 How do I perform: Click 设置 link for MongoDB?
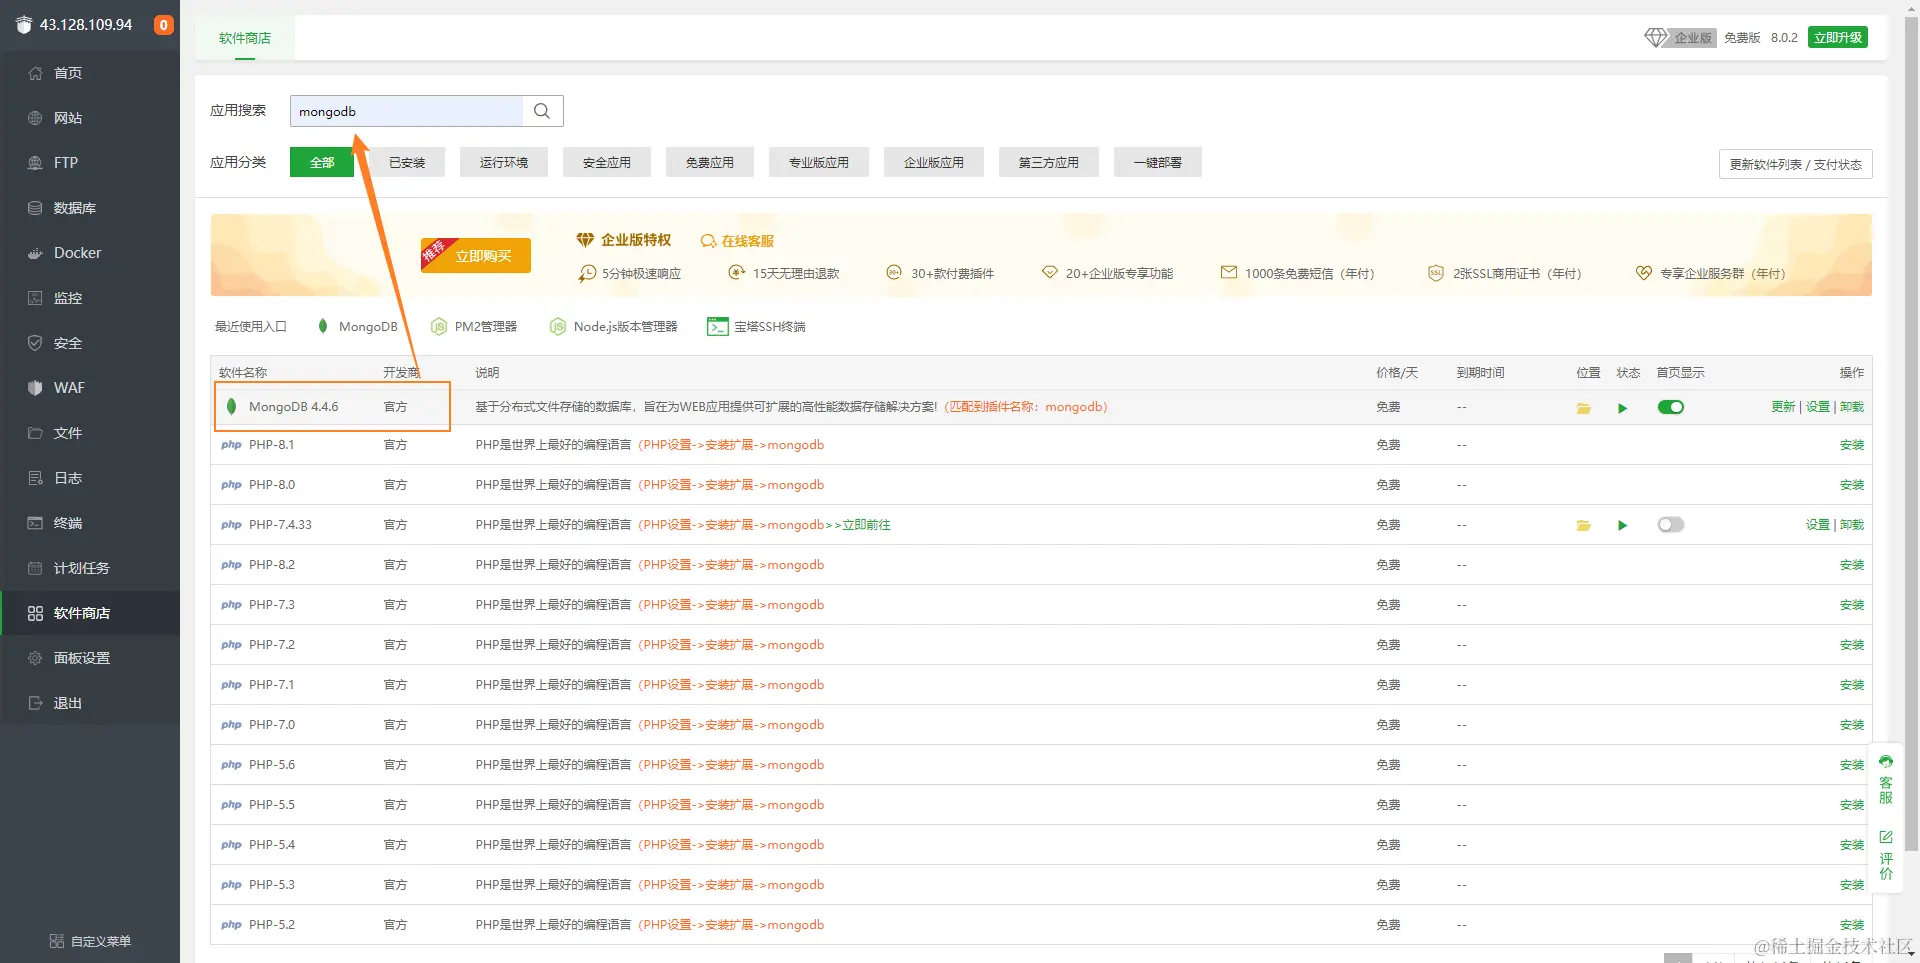(x=1818, y=407)
